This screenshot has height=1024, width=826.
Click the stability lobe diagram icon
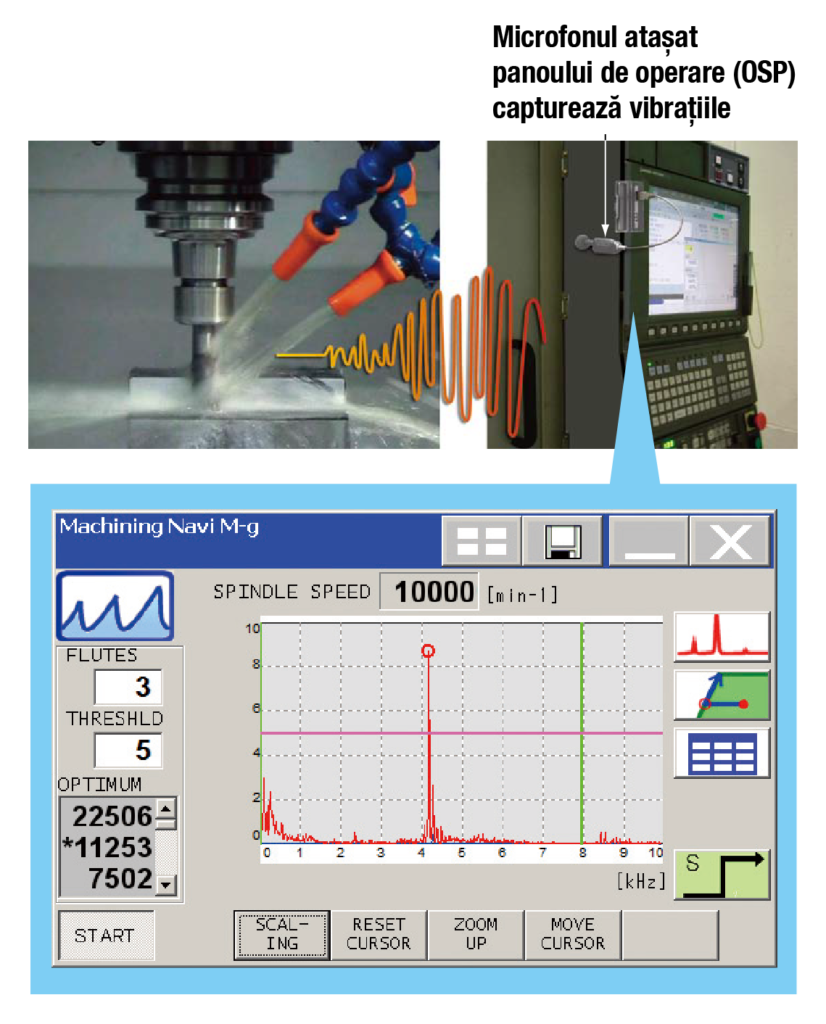pyautogui.click(x=721, y=695)
